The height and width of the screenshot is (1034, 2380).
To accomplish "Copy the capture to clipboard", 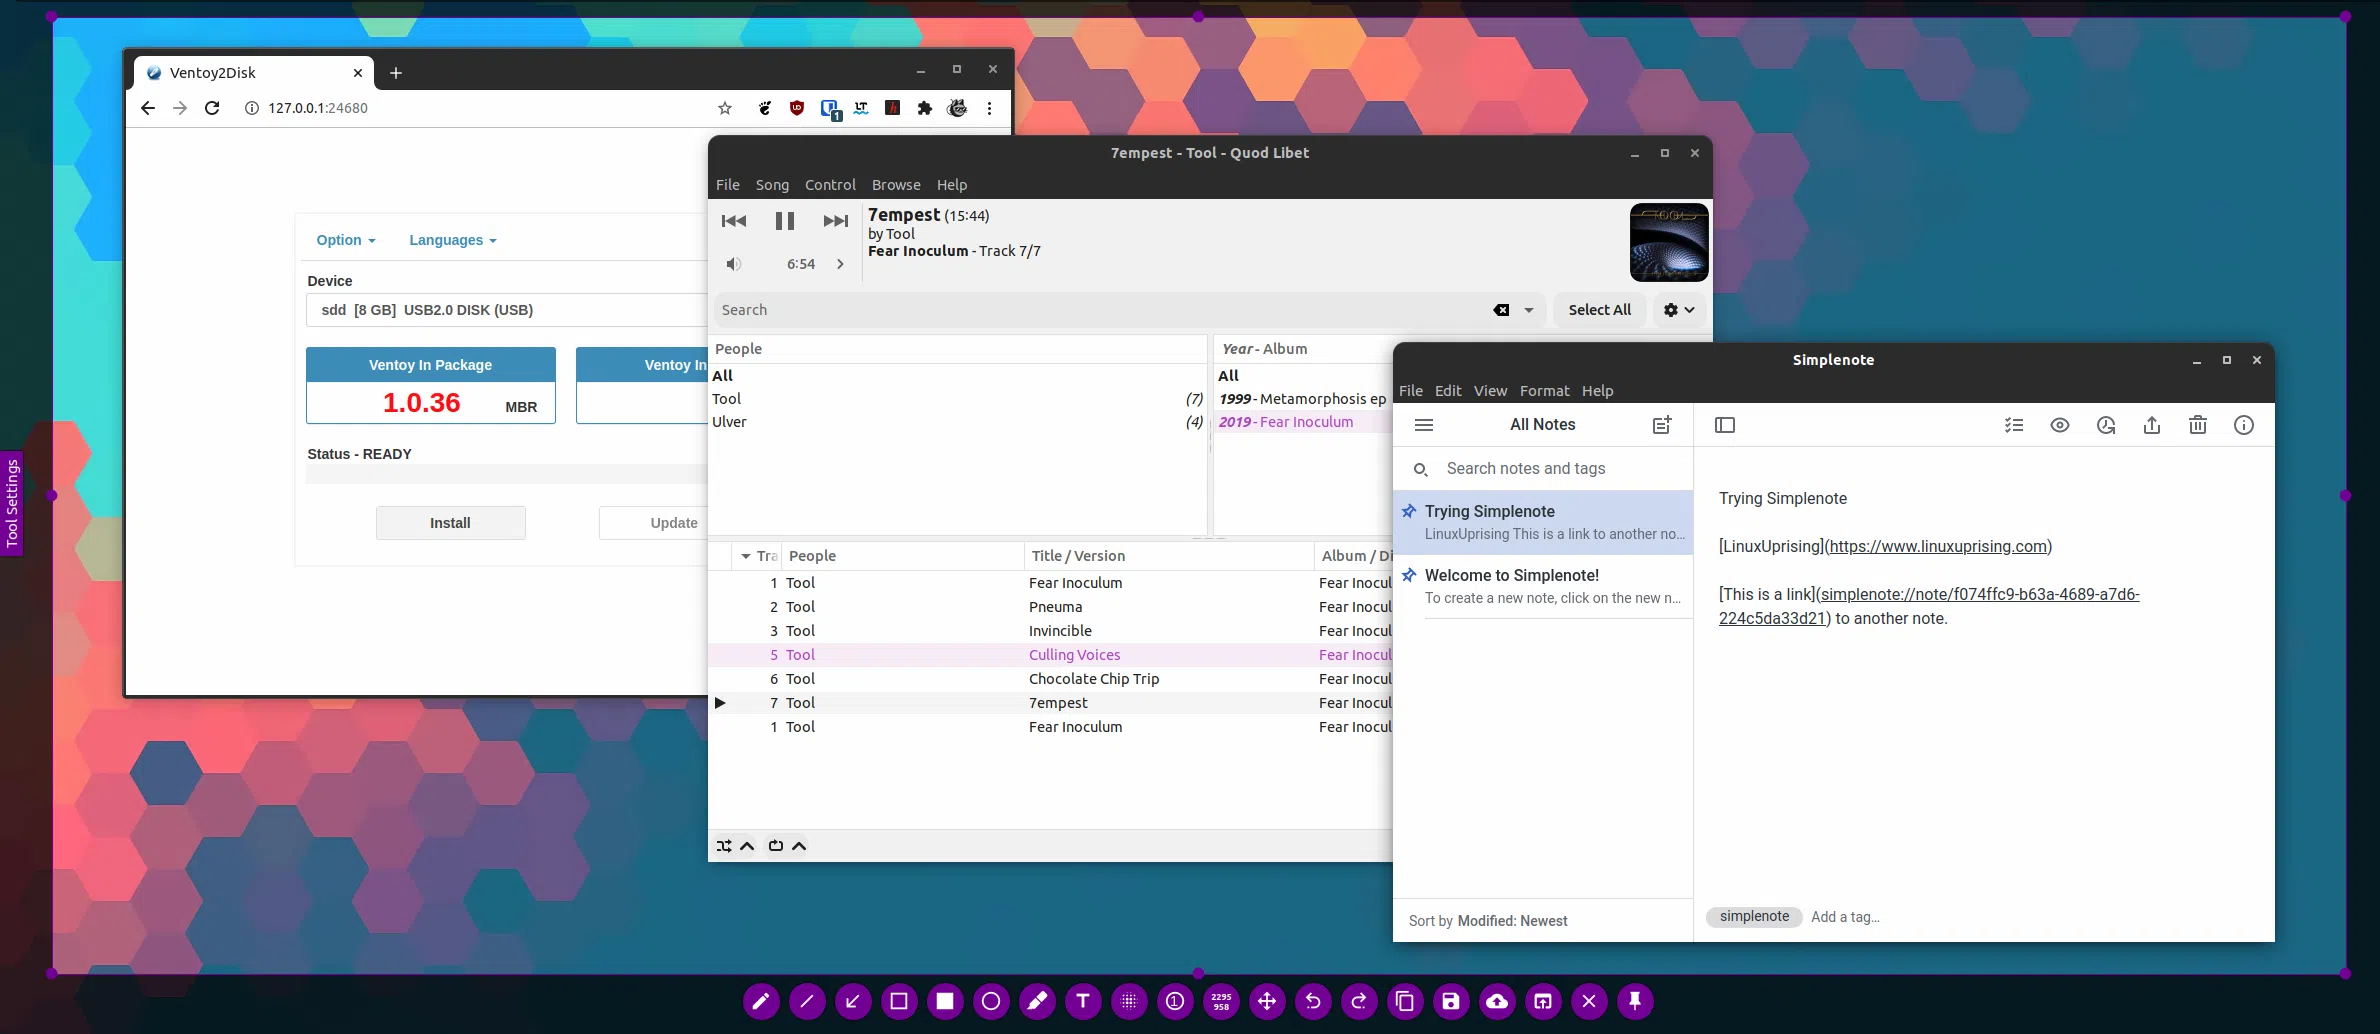I will (x=1405, y=1001).
